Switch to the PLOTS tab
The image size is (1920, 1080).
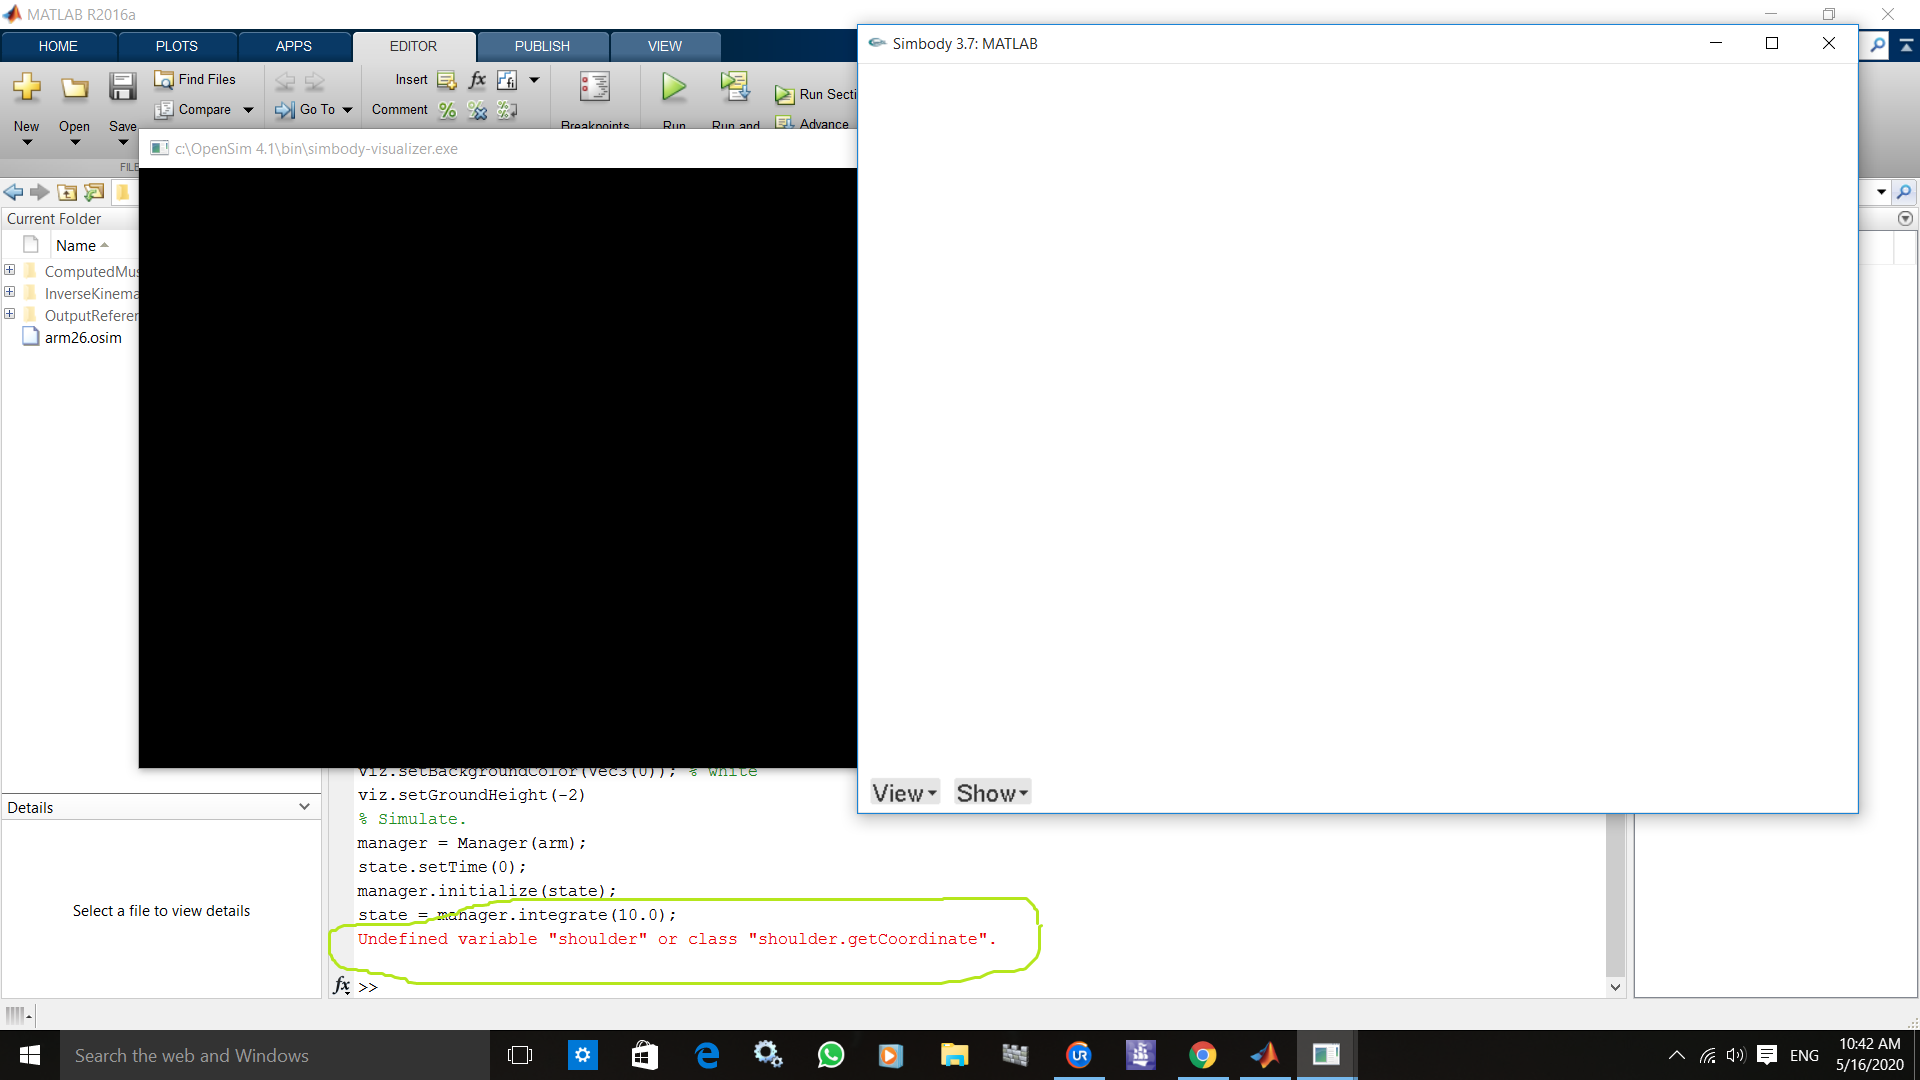click(x=177, y=46)
